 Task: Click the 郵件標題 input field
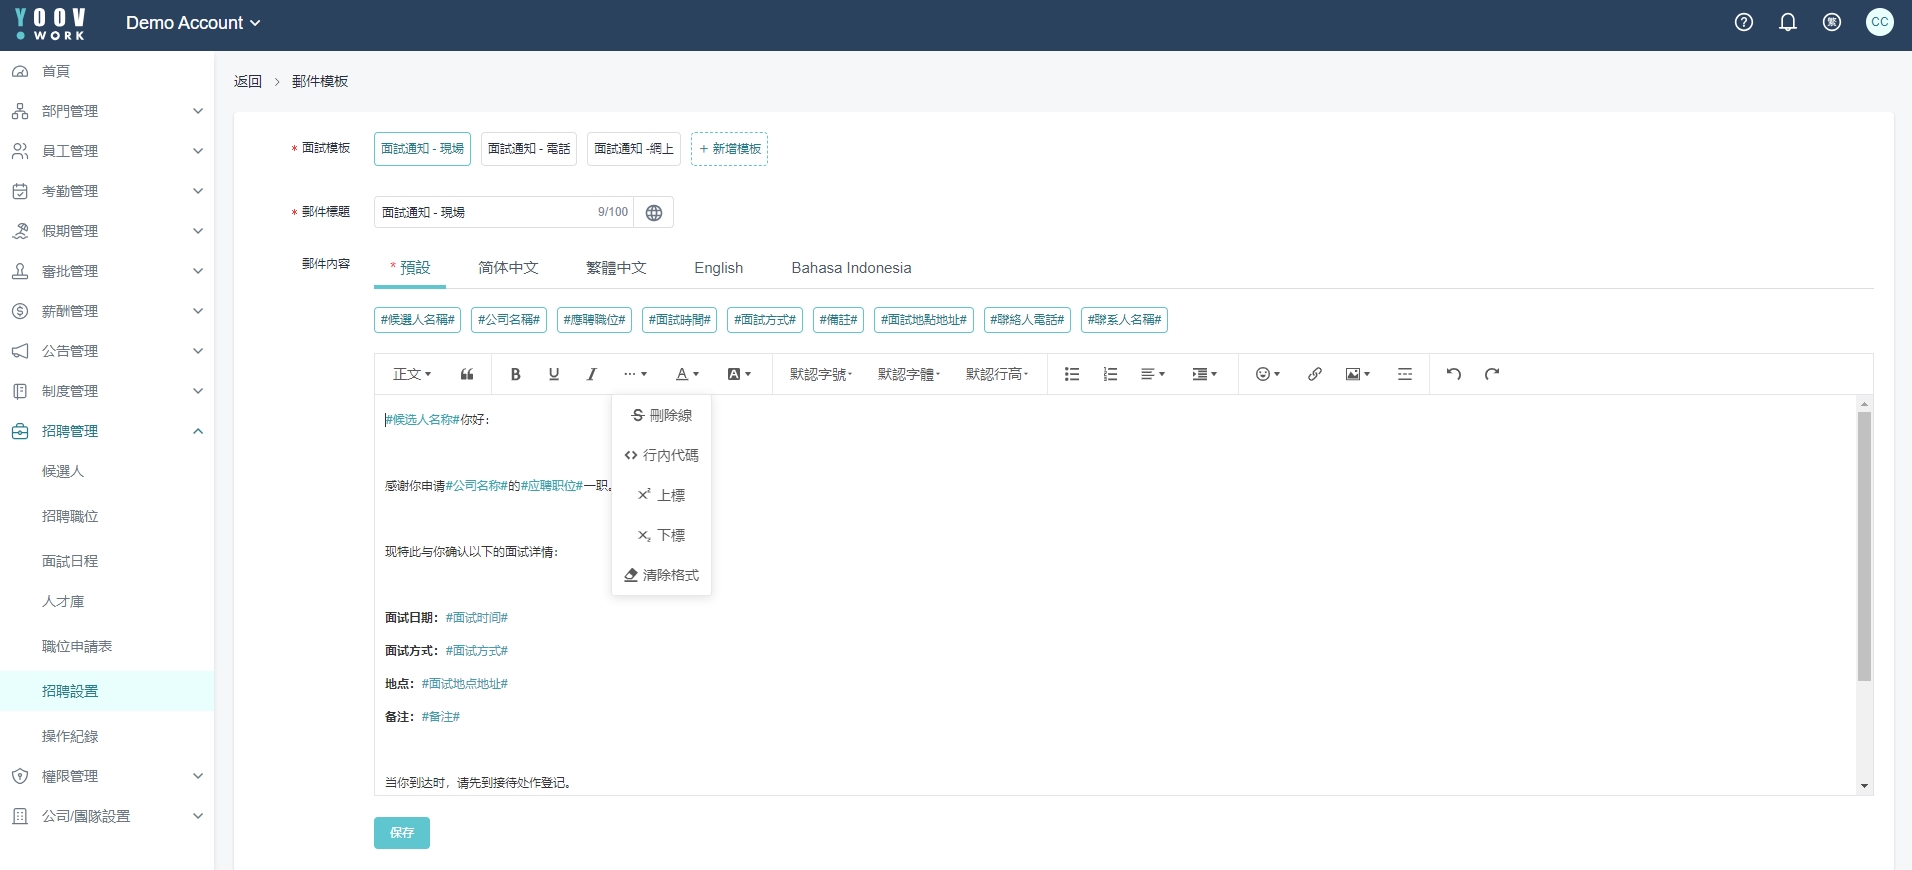coord(485,213)
